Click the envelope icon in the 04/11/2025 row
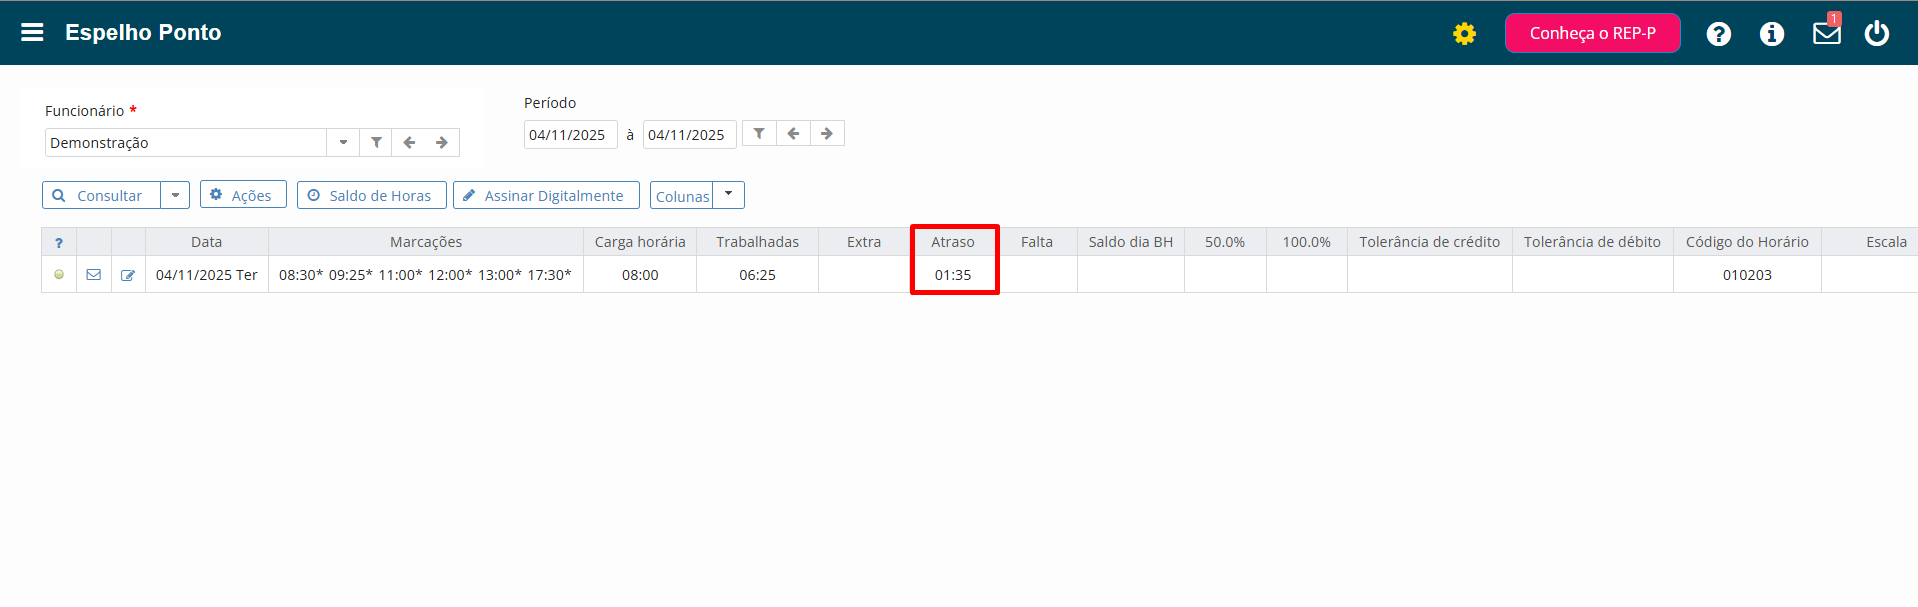Screen dimensions: 1918x607 coord(94,274)
